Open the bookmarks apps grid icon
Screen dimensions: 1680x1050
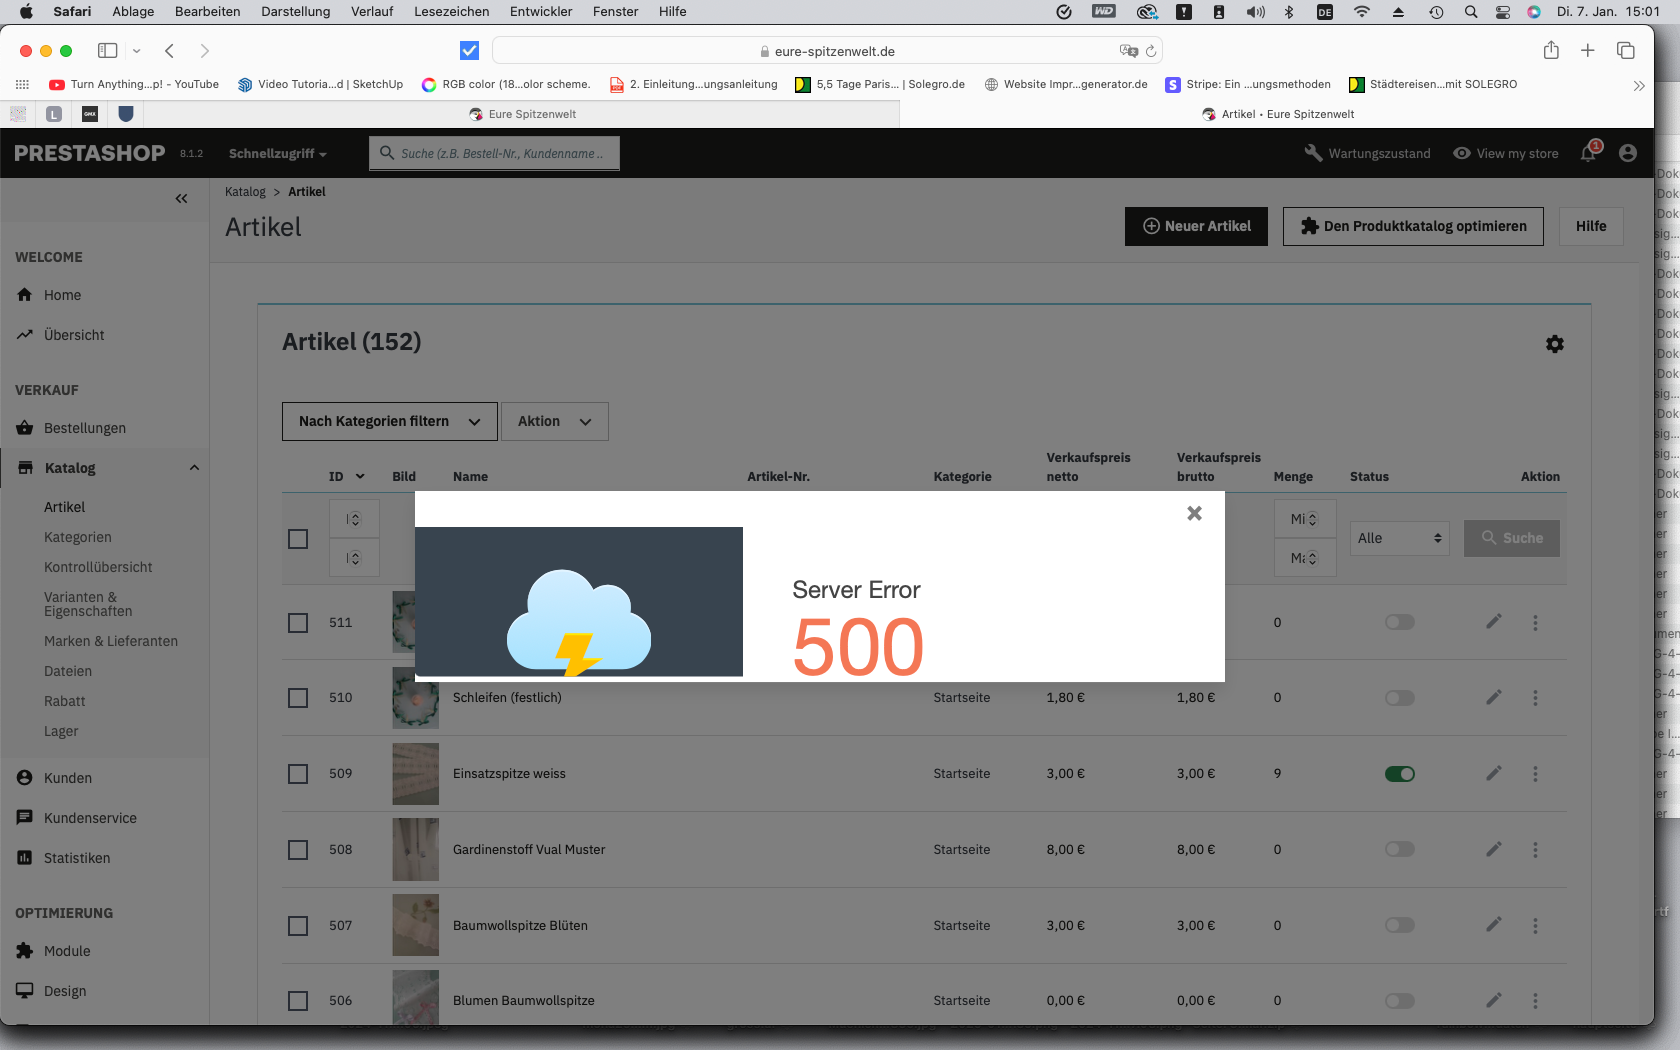[x=22, y=85]
